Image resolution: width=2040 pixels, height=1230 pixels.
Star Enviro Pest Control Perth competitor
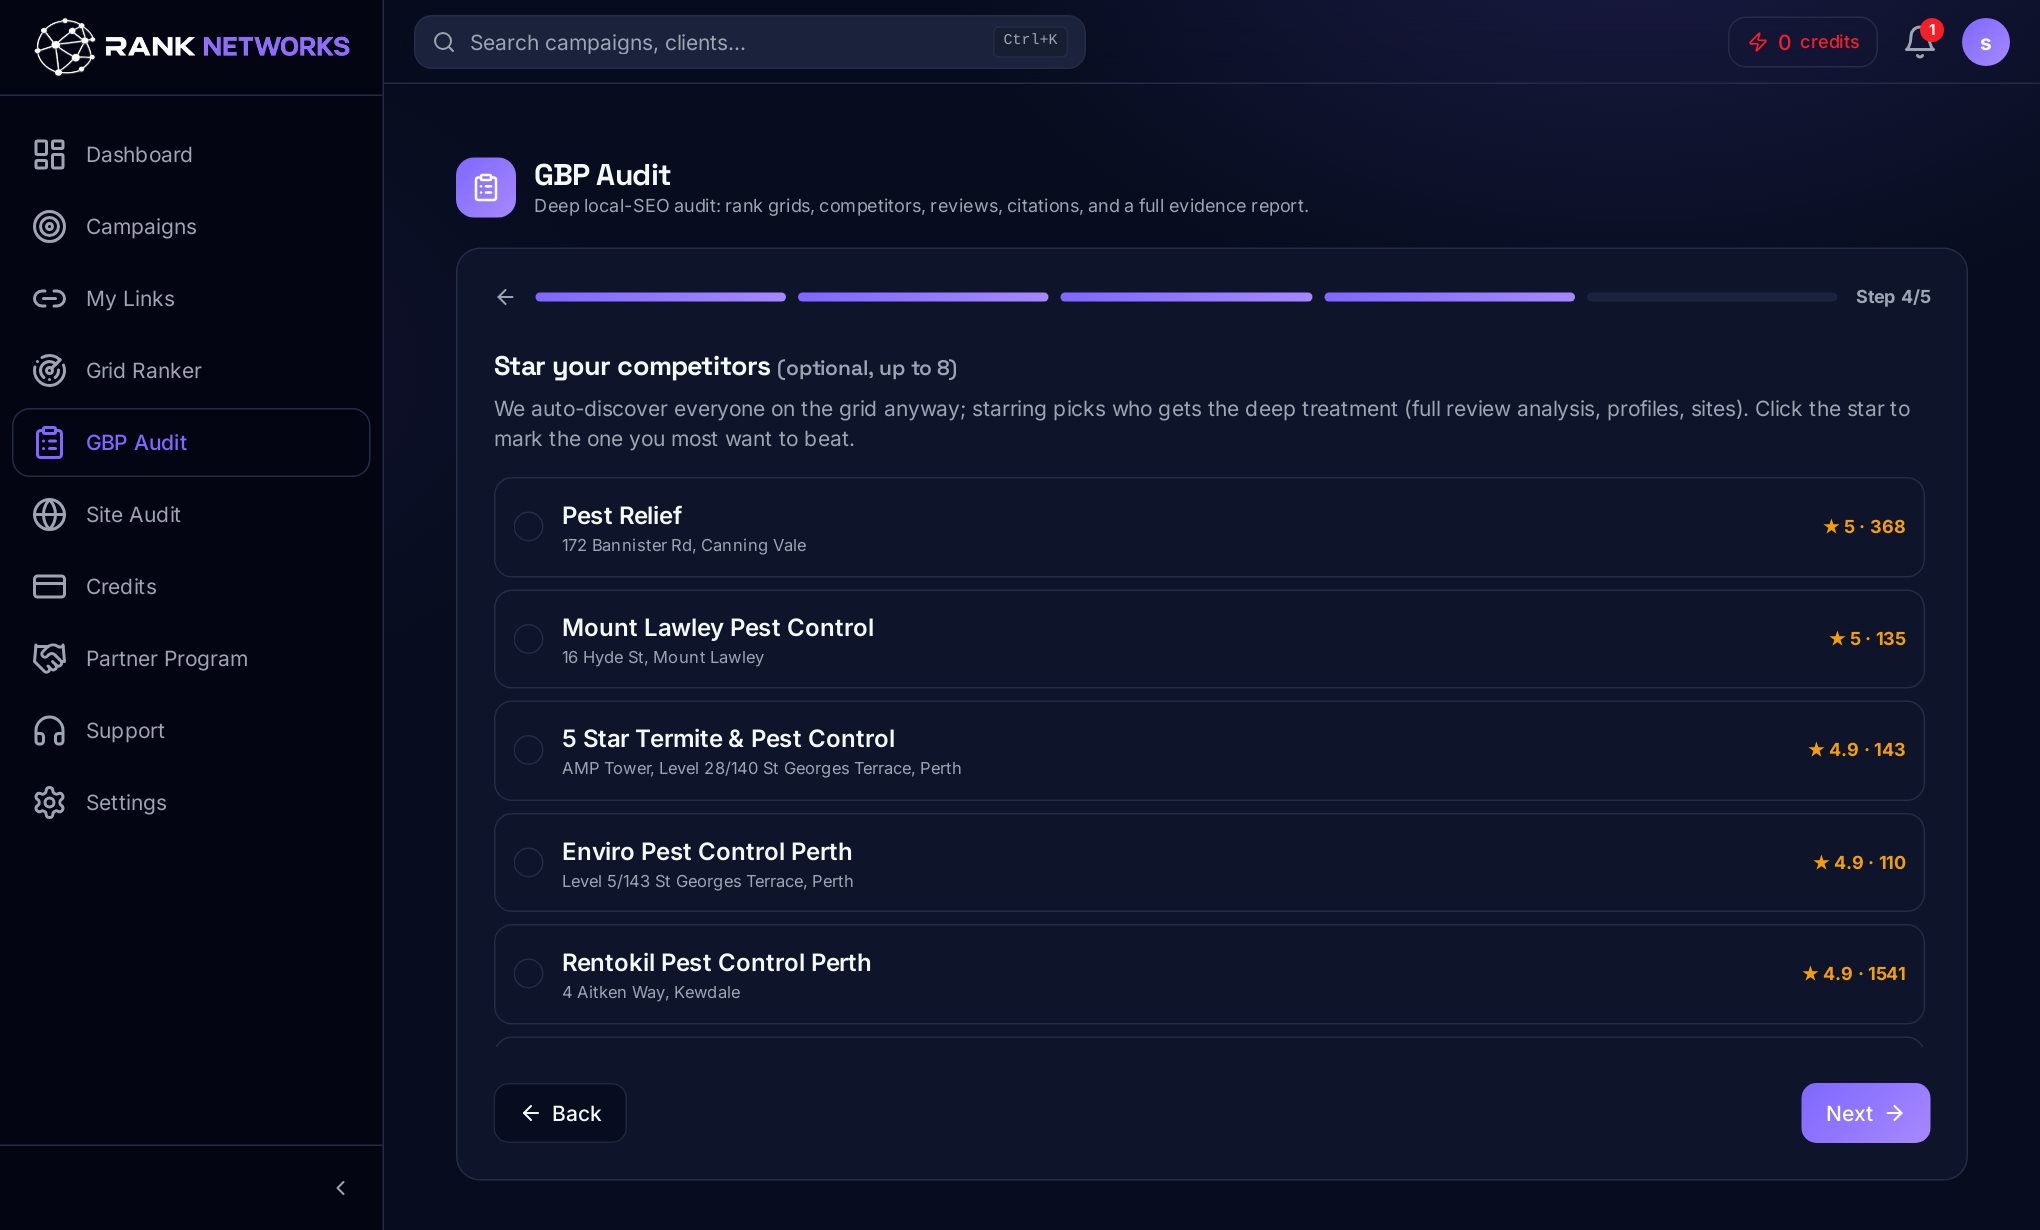[528, 862]
